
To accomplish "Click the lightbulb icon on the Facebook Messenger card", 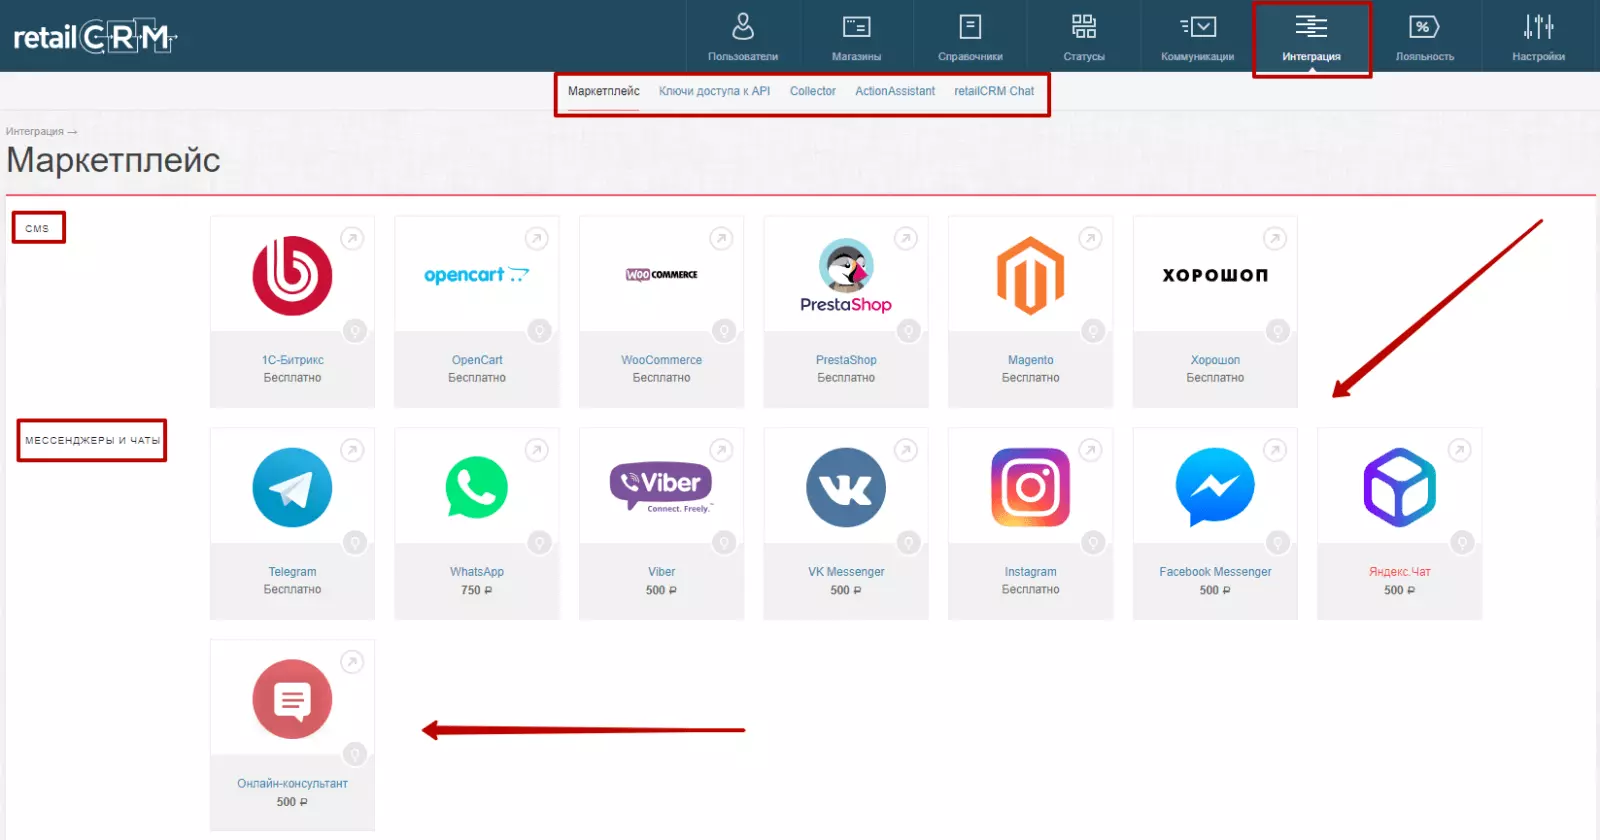I will click(x=1277, y=543).
